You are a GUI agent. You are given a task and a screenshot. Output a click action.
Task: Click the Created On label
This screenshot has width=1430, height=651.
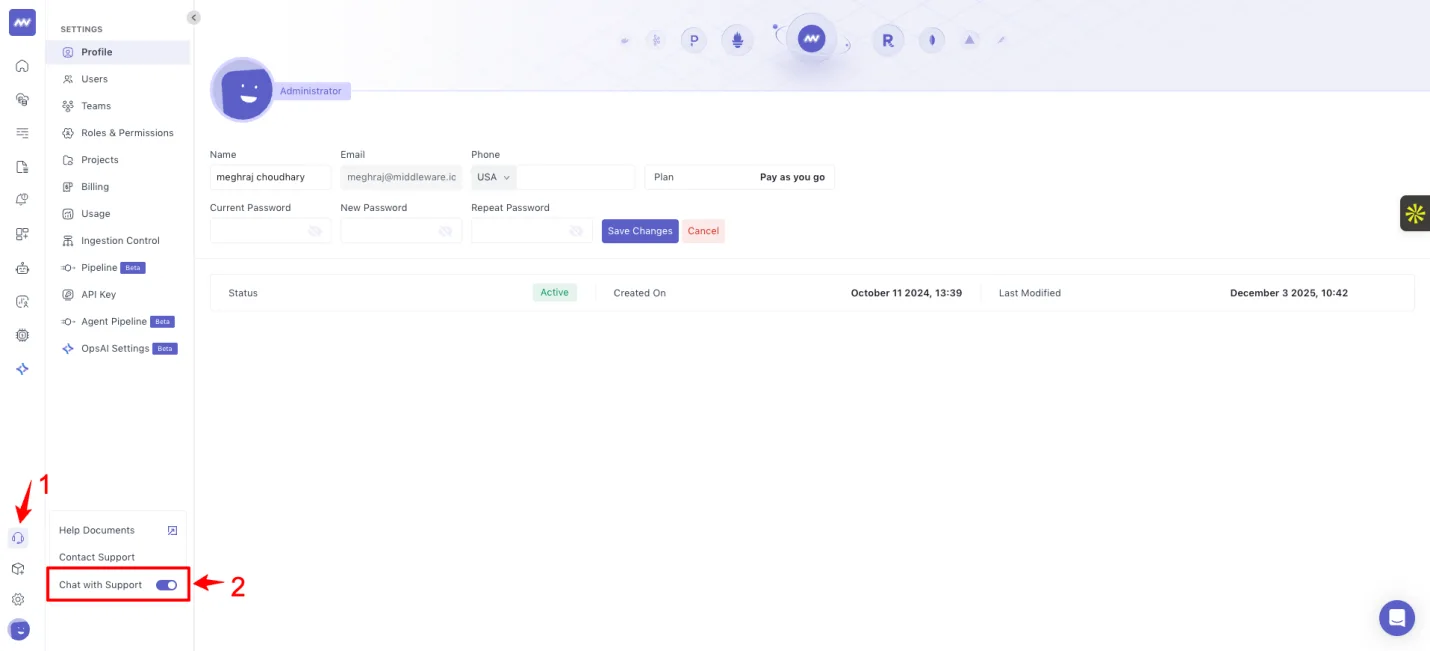(x=640, y=293)
